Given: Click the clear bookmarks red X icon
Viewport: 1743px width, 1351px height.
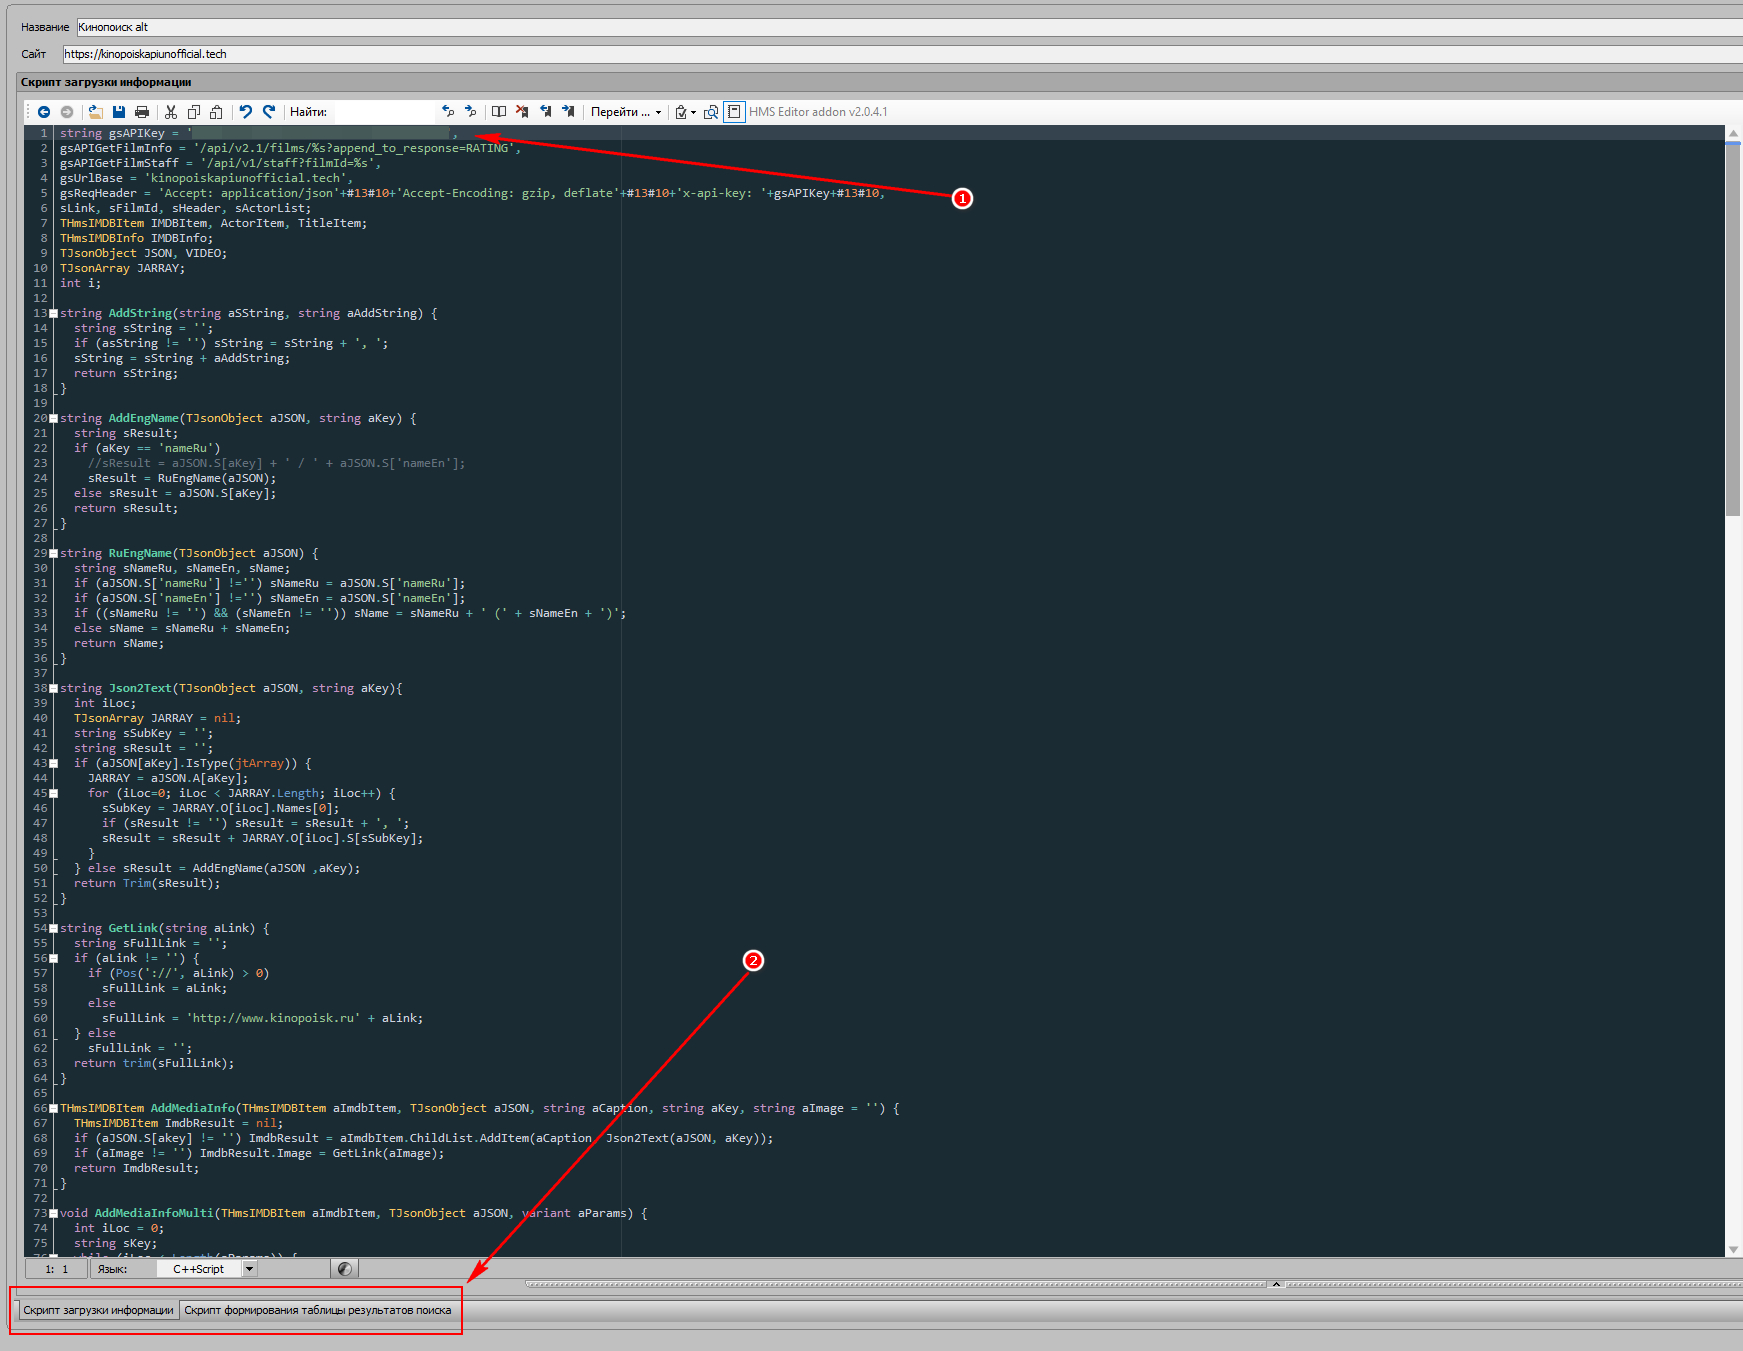Looking at the screenshot, I should point(521,112).
